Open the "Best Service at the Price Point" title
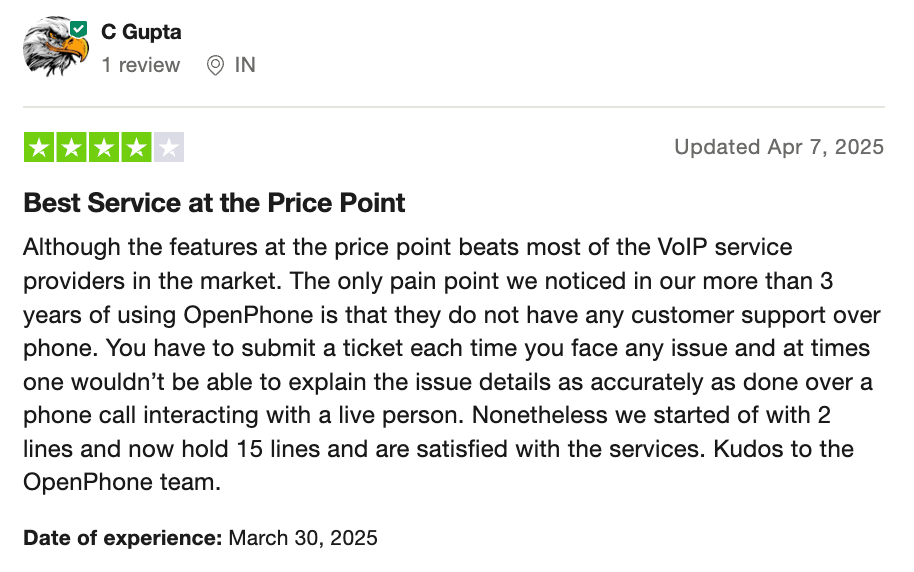 [x=214, y=203]
